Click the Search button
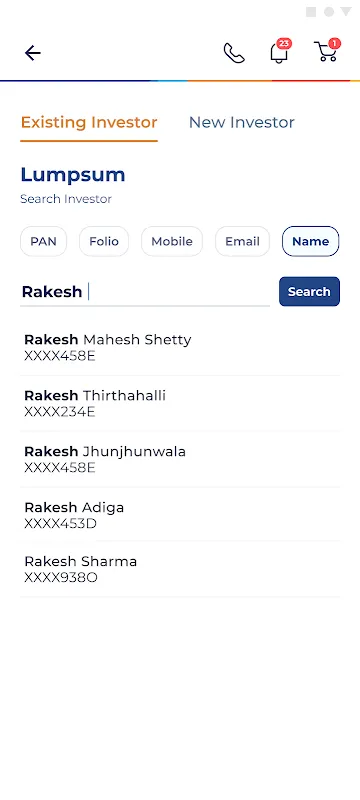Viewport: 360px width, 800px height. click(x=309, y=291)
